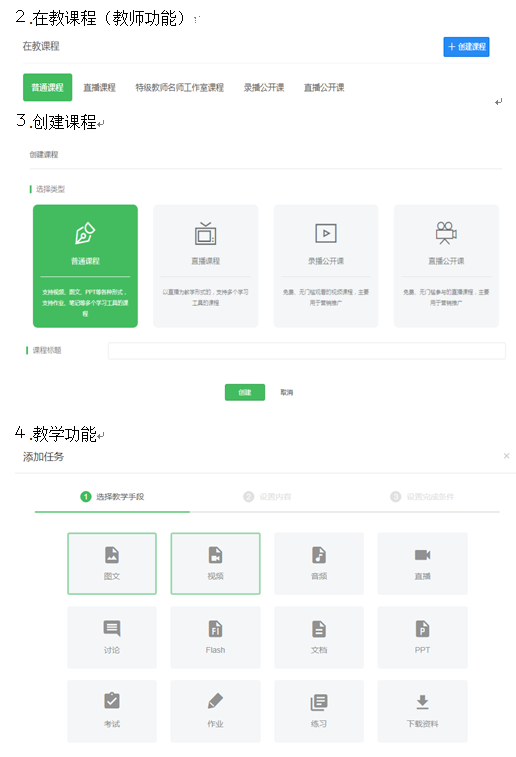The width and height of the screenshot is (516, 757).
Task: Select the 视频 video task icon
Action: click(215, 563)
